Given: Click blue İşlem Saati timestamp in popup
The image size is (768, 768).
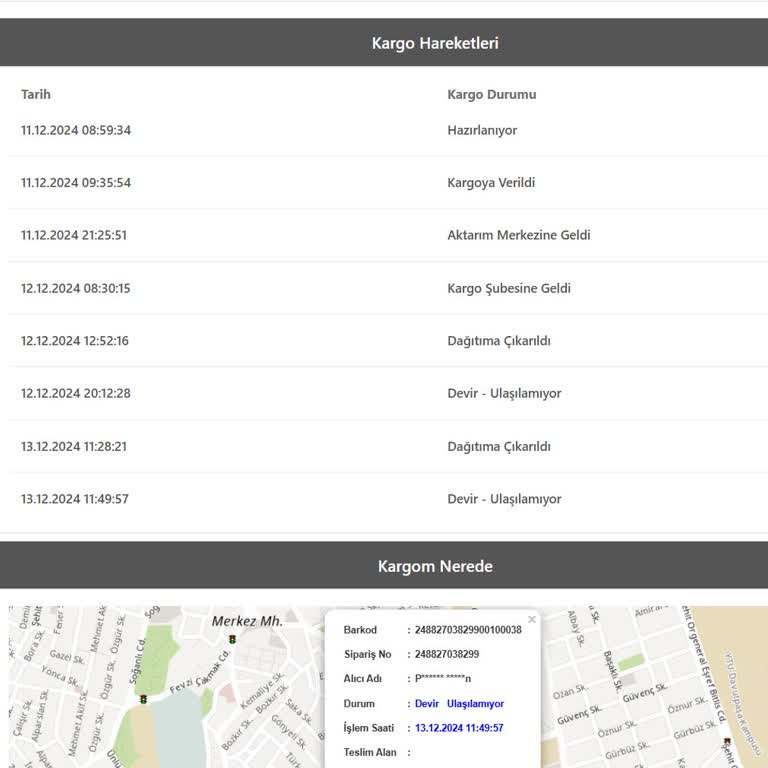Looking at the screenshot, I should [459, 728].
